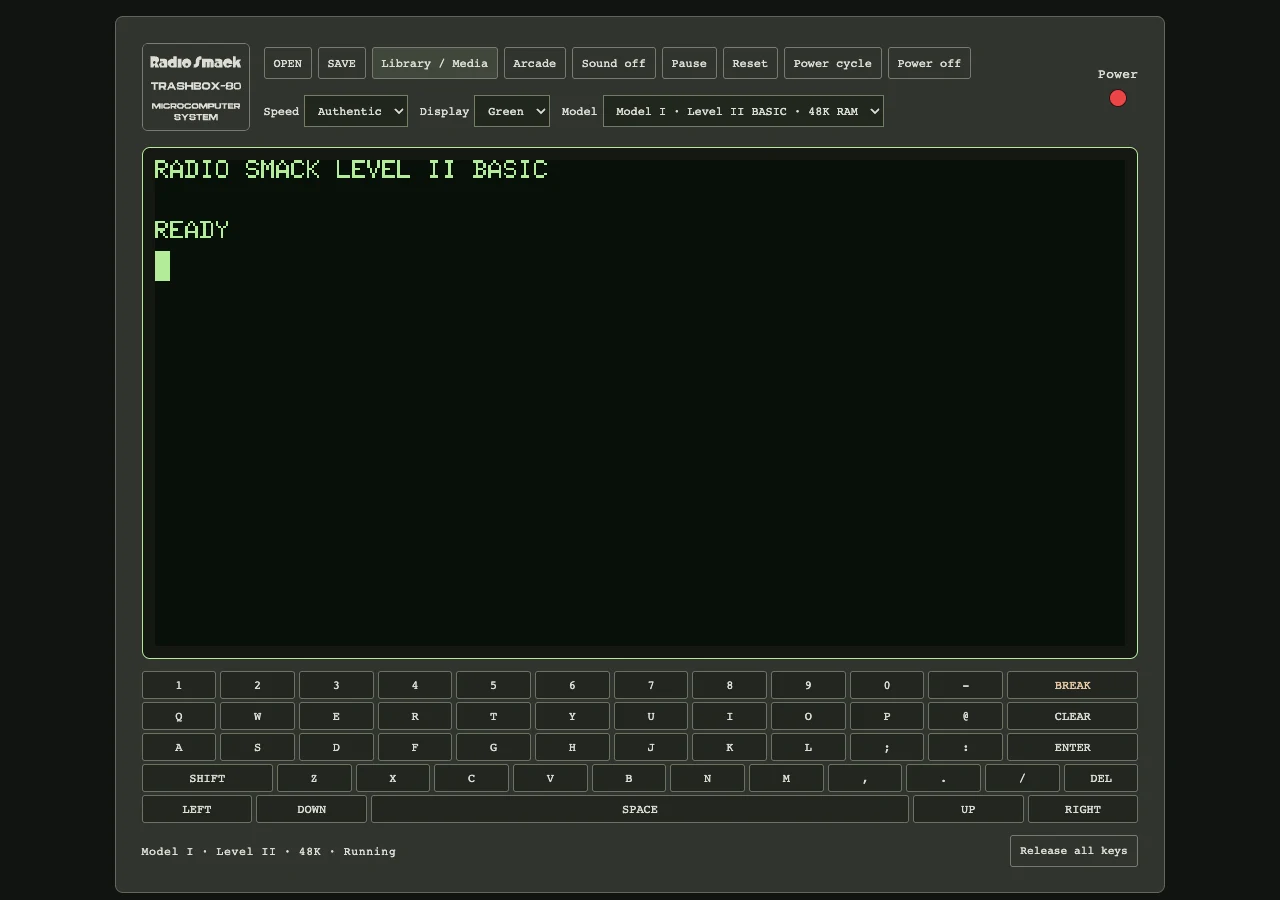Click the OPEN button
1280x900 pixels.
click(x=288, y=63)
